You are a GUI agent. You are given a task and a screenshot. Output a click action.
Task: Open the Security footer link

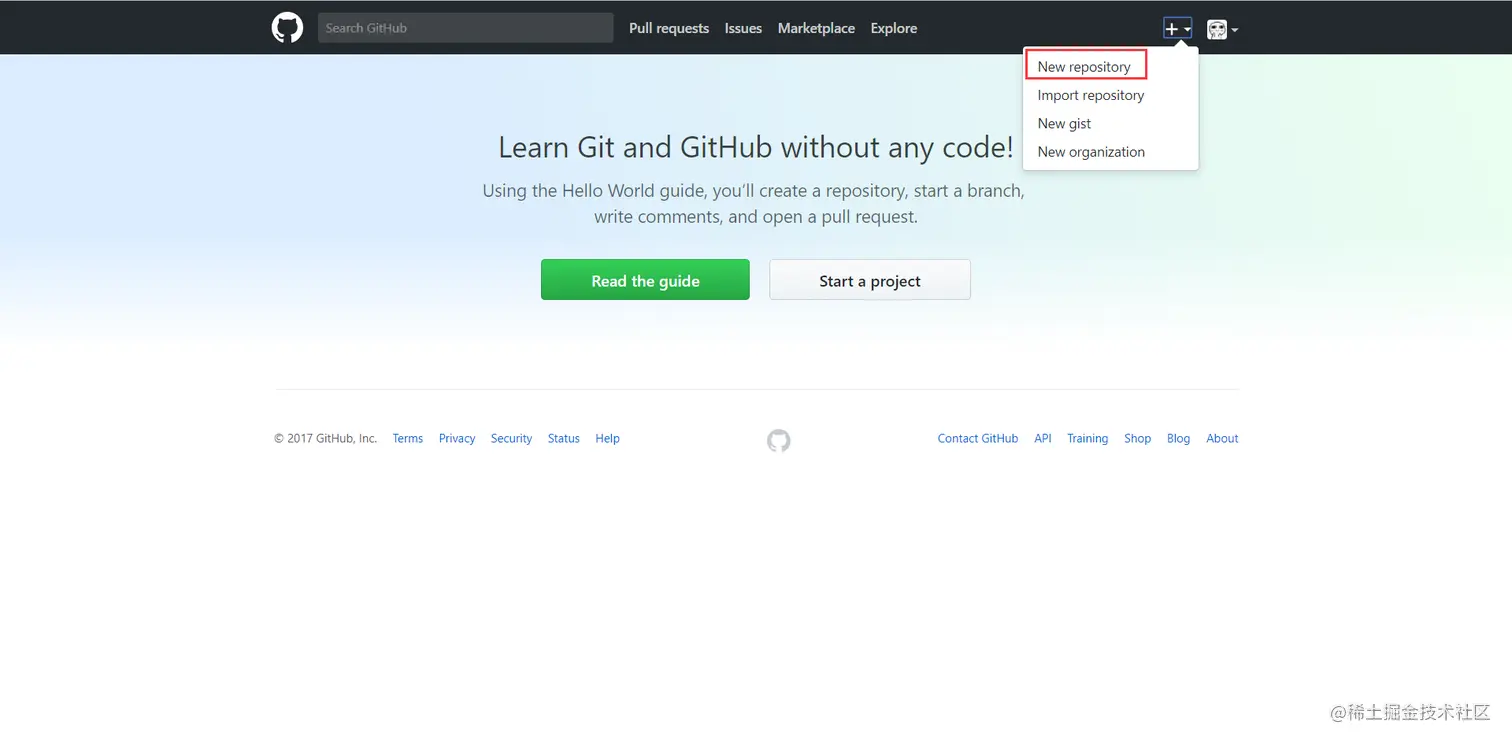tap(511, 438)
